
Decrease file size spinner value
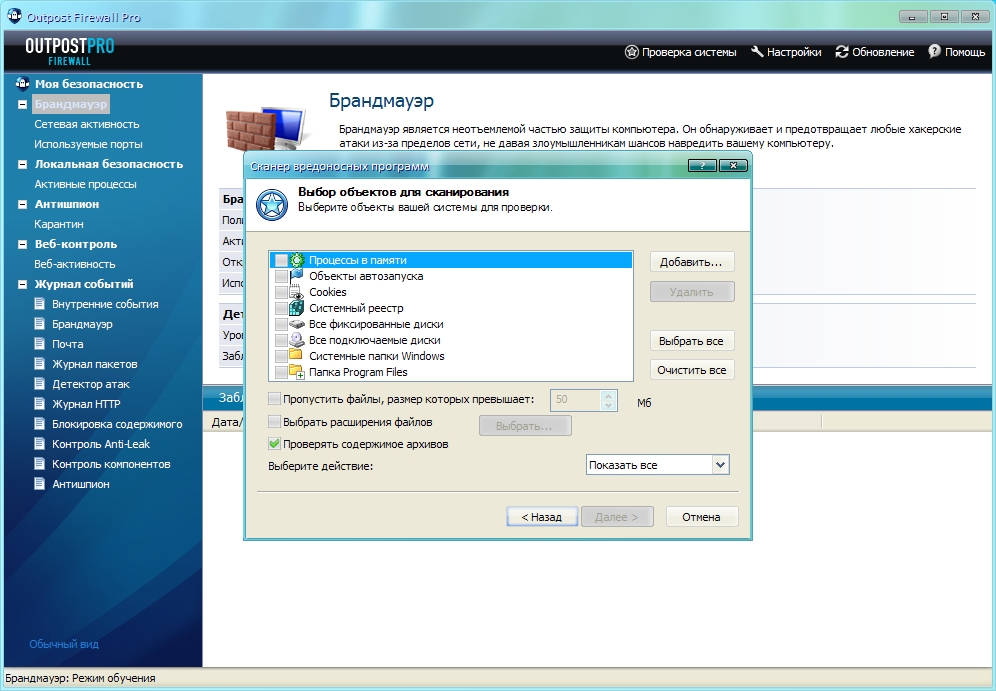[x=608, y=405]
